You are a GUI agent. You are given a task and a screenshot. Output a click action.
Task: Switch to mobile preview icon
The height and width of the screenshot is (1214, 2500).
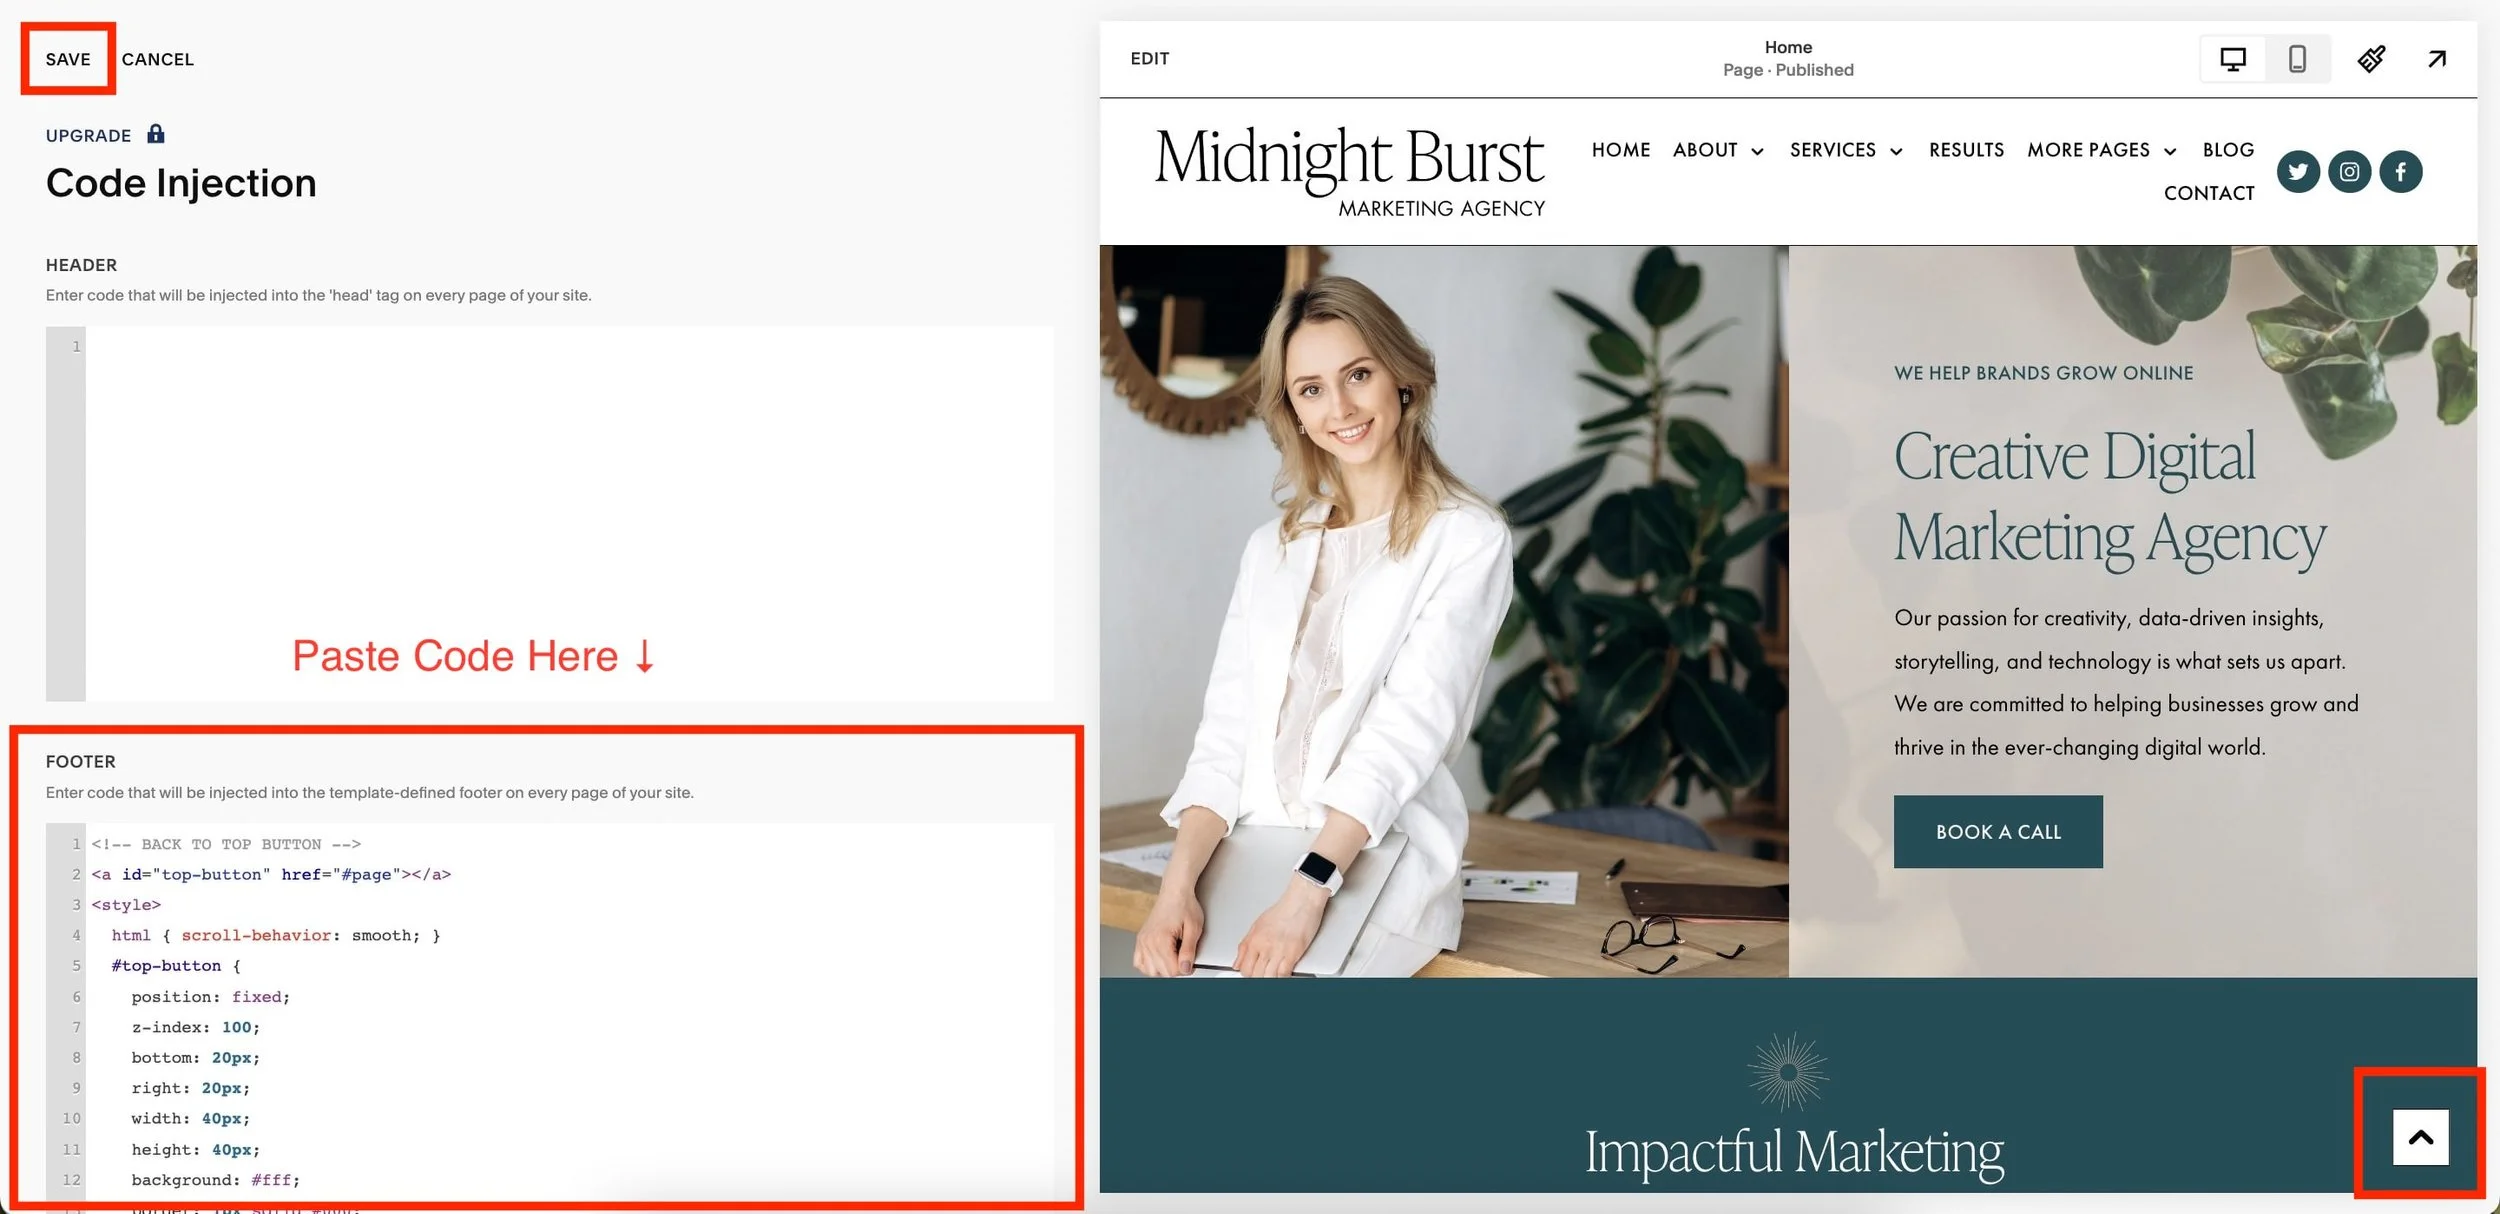click(2297, 59)
